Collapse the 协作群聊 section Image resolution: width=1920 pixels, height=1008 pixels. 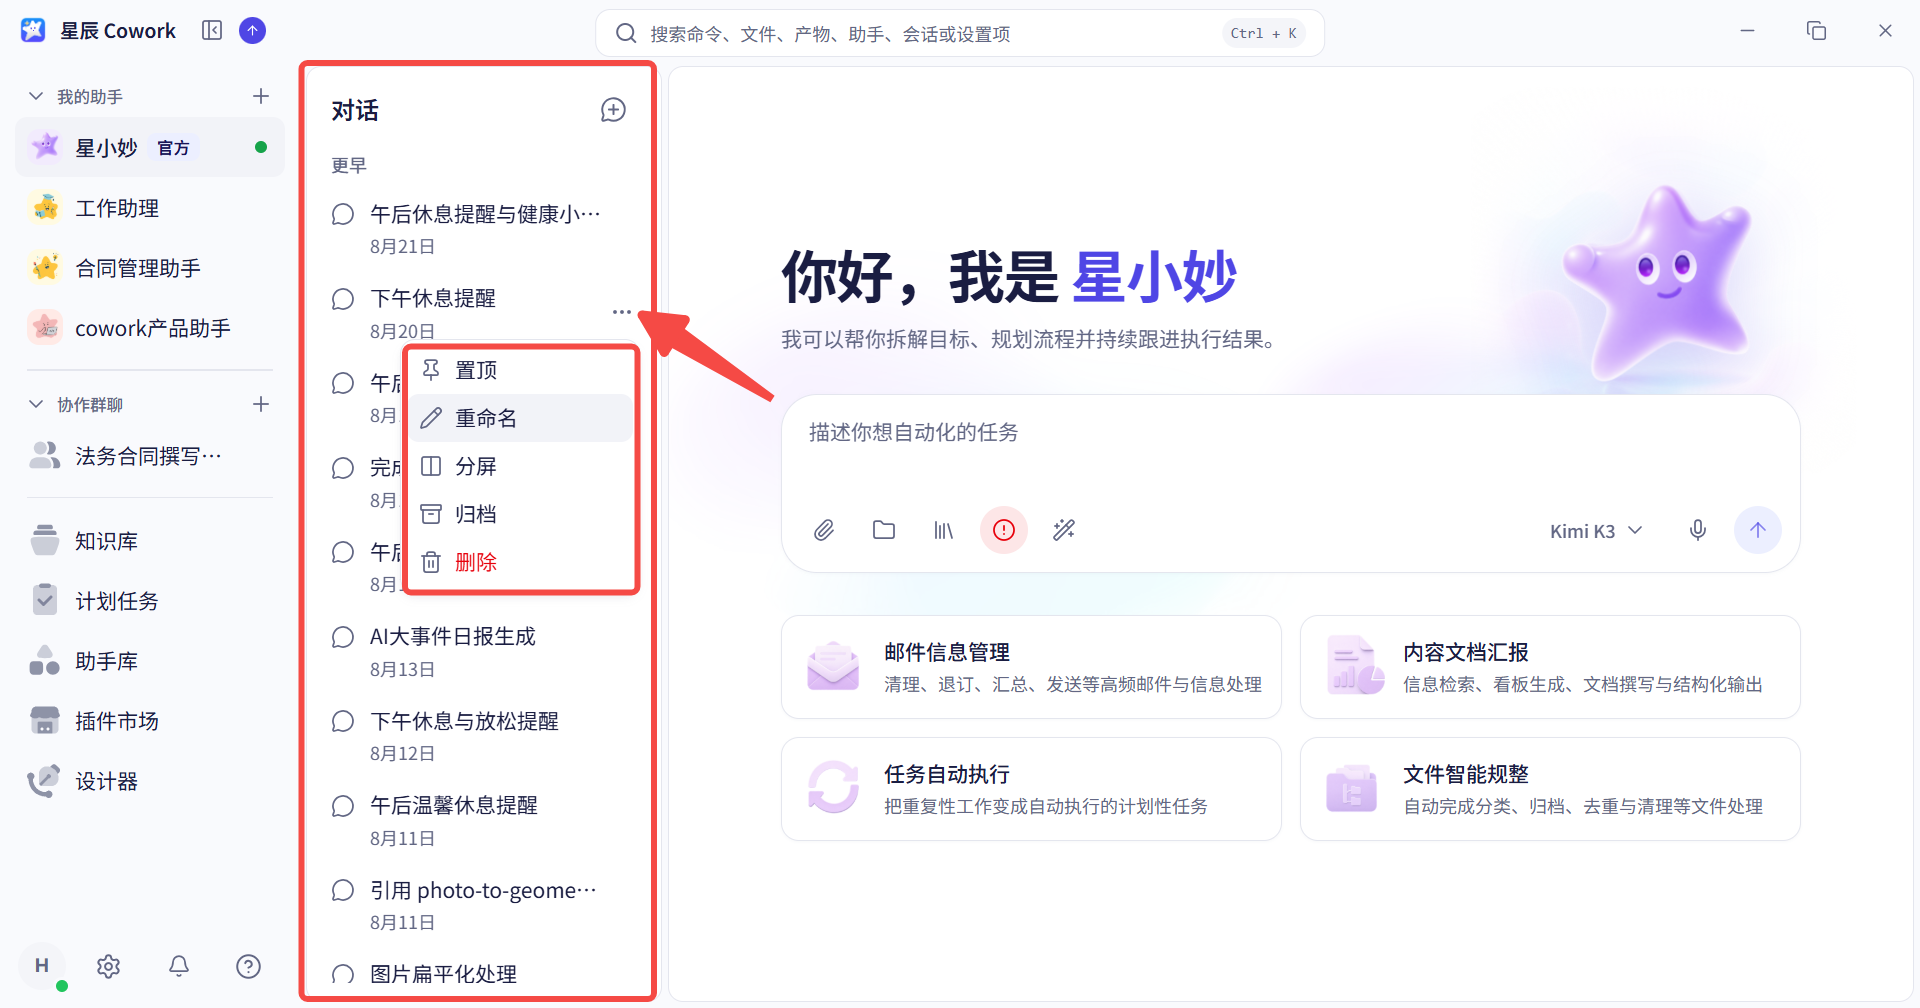point(36,404)
